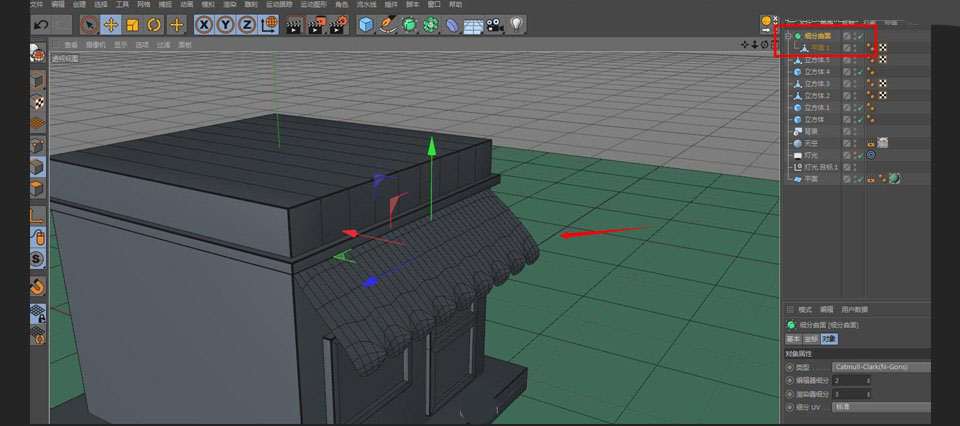Image resolution: width=960 pixels, height=426 pixels.
Task: Toggle the X axis lock
Action: 204,24
